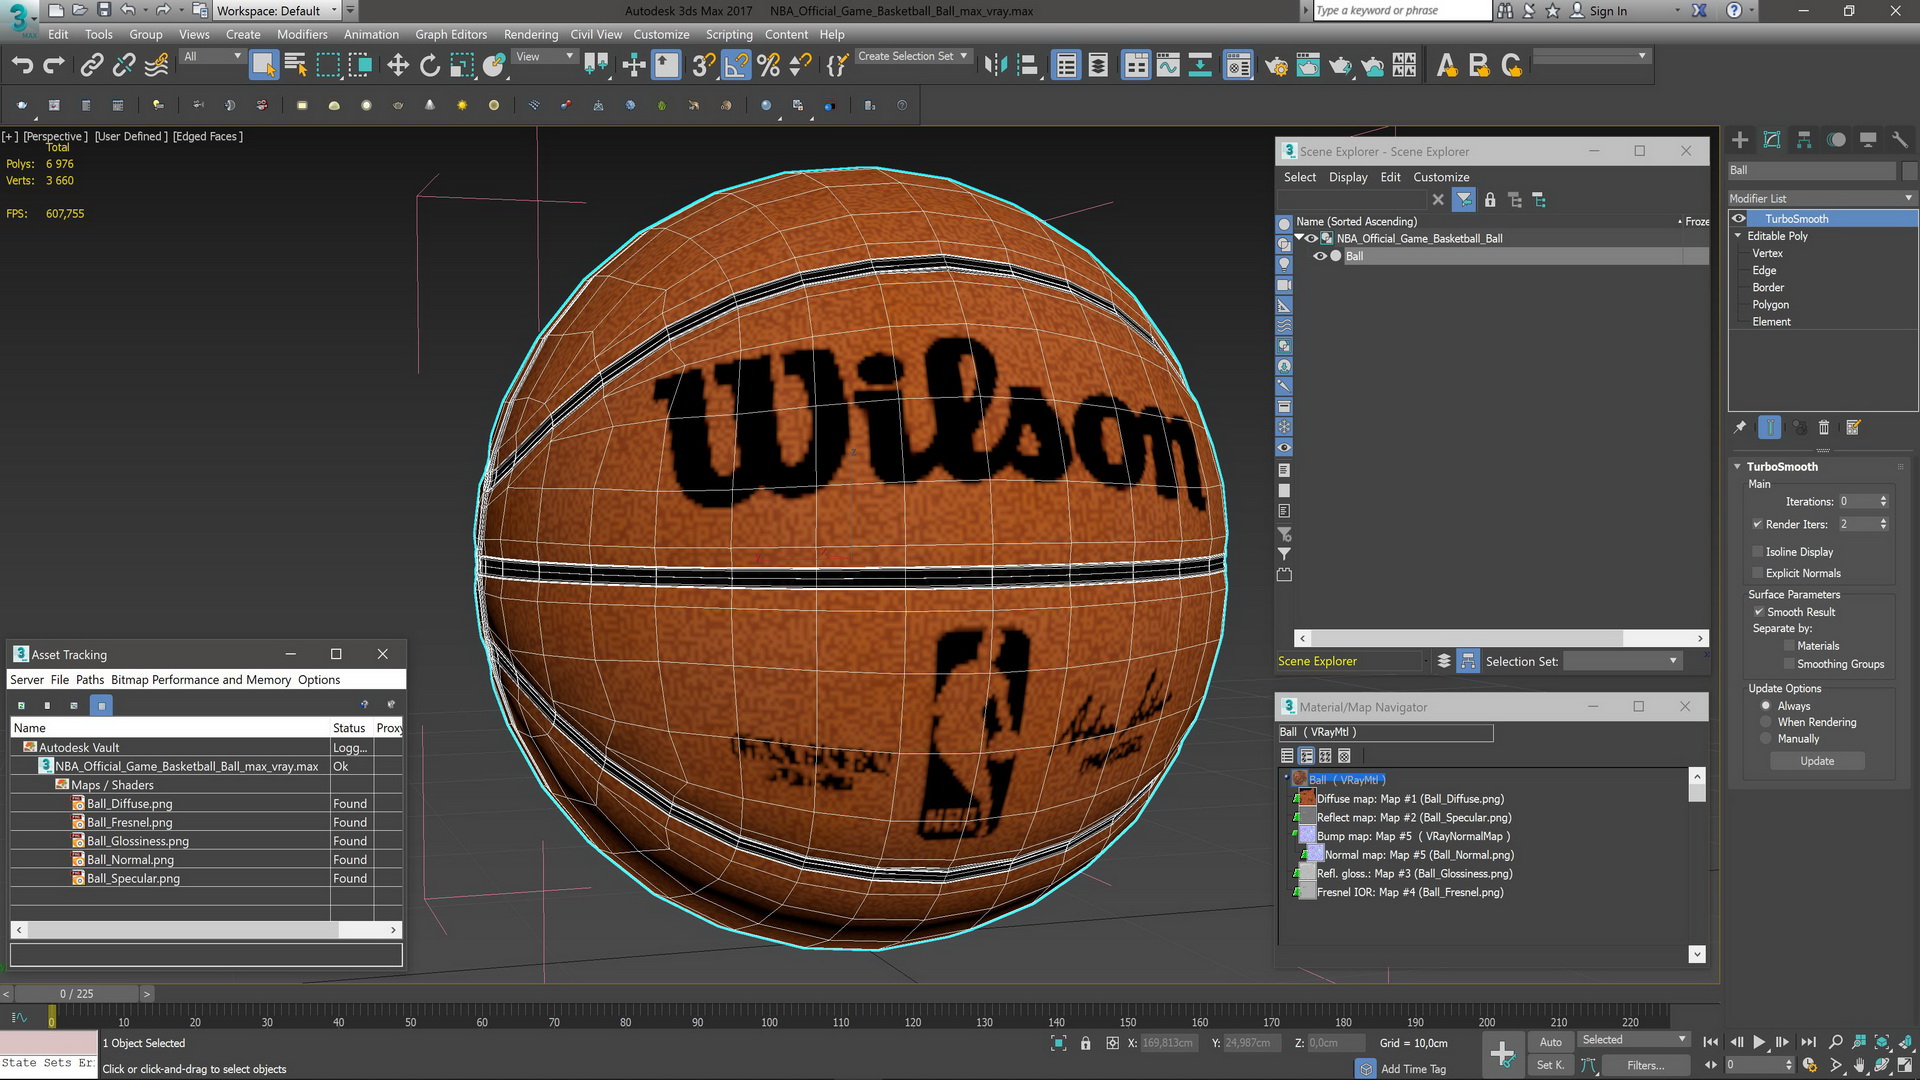Toggle visibility eye of Ball in Scene Explorer
Viewport: 1920px width, 1080px height.
pos(1319,256)
